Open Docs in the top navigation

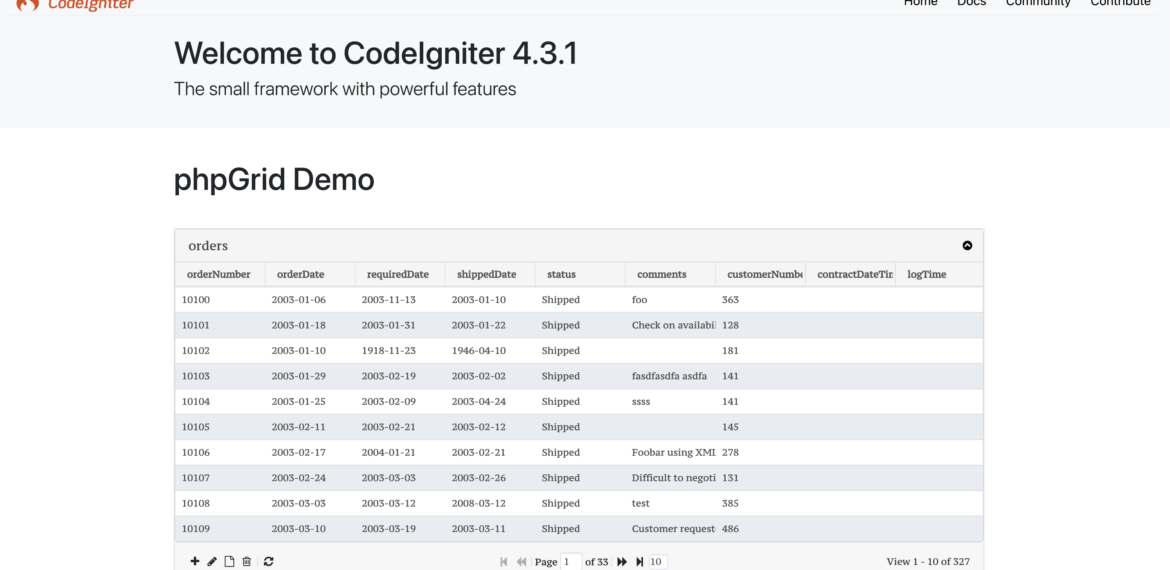[972, 3]
